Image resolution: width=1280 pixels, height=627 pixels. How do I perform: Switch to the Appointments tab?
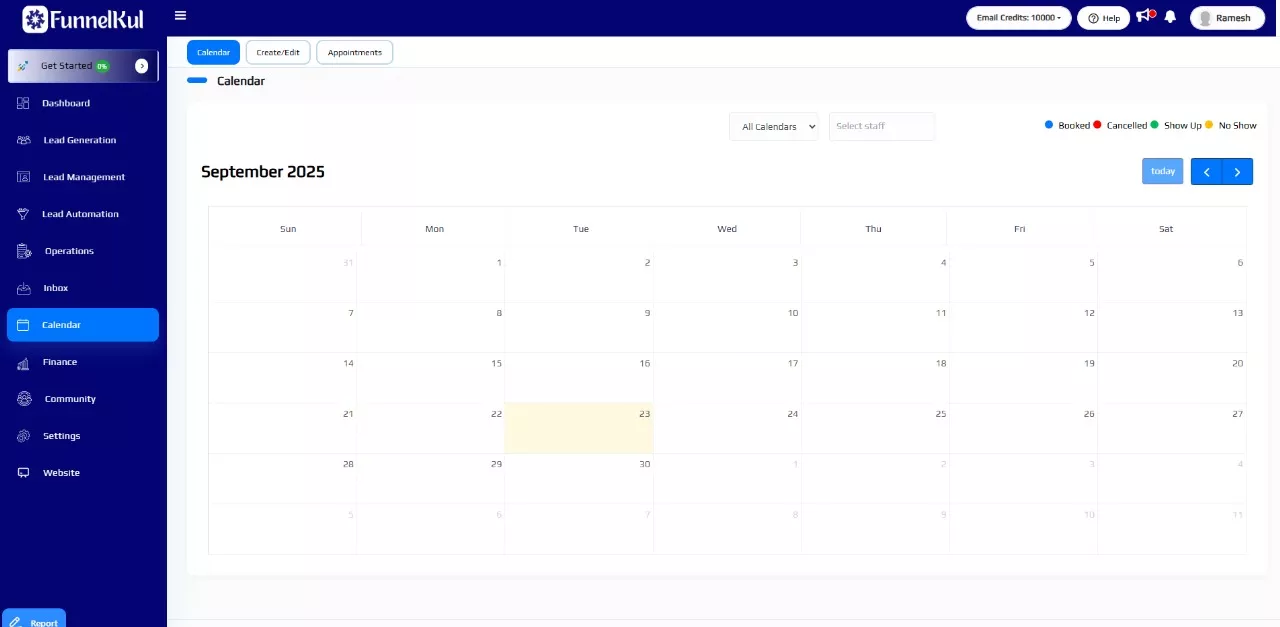point(355,52)
